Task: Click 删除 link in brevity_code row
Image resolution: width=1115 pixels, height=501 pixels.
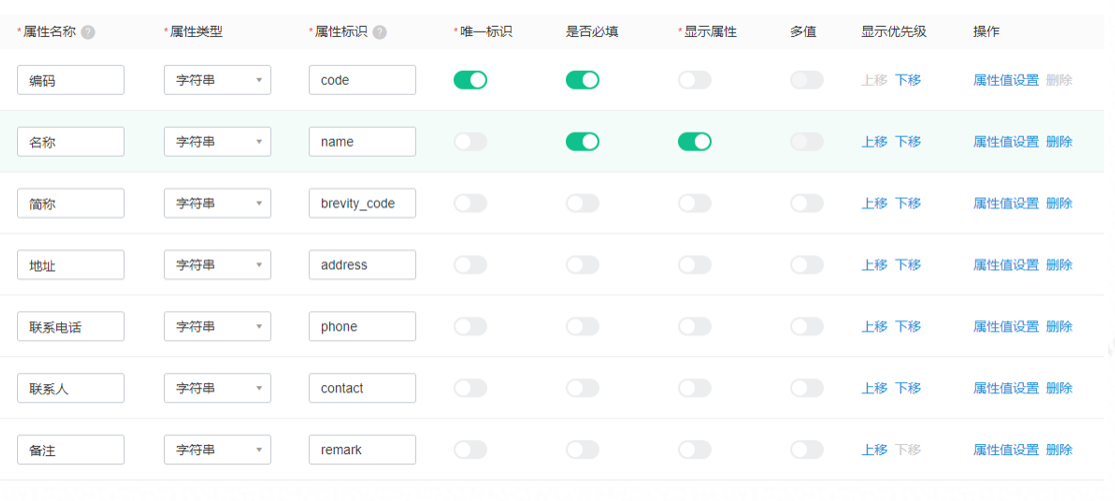Action: point(1059,203)
